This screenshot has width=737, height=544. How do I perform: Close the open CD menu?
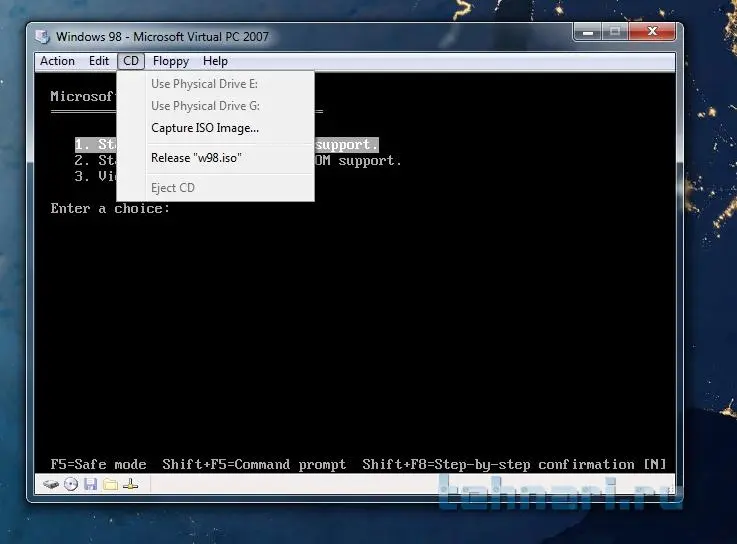[131, 61]
